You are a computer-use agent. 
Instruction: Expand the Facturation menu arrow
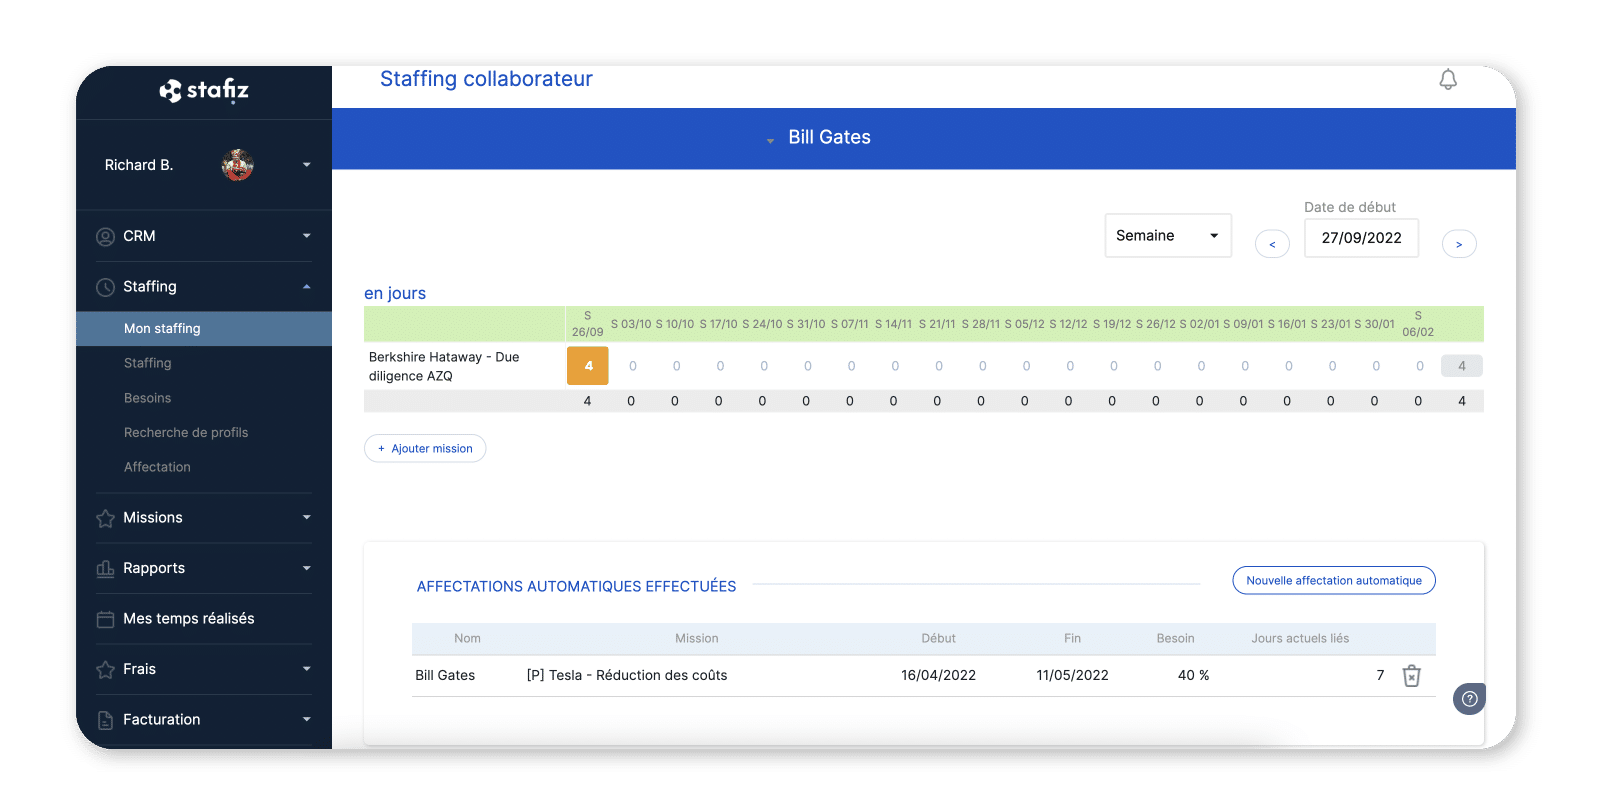coord(306,719)
